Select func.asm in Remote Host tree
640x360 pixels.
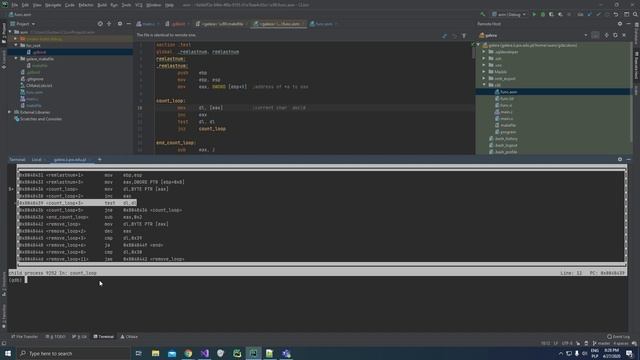tap(506, 92)
